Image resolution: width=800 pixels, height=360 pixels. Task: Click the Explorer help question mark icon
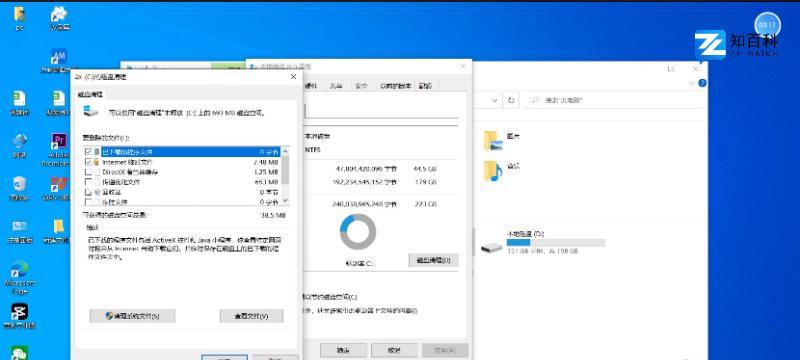tap(703, 83)
